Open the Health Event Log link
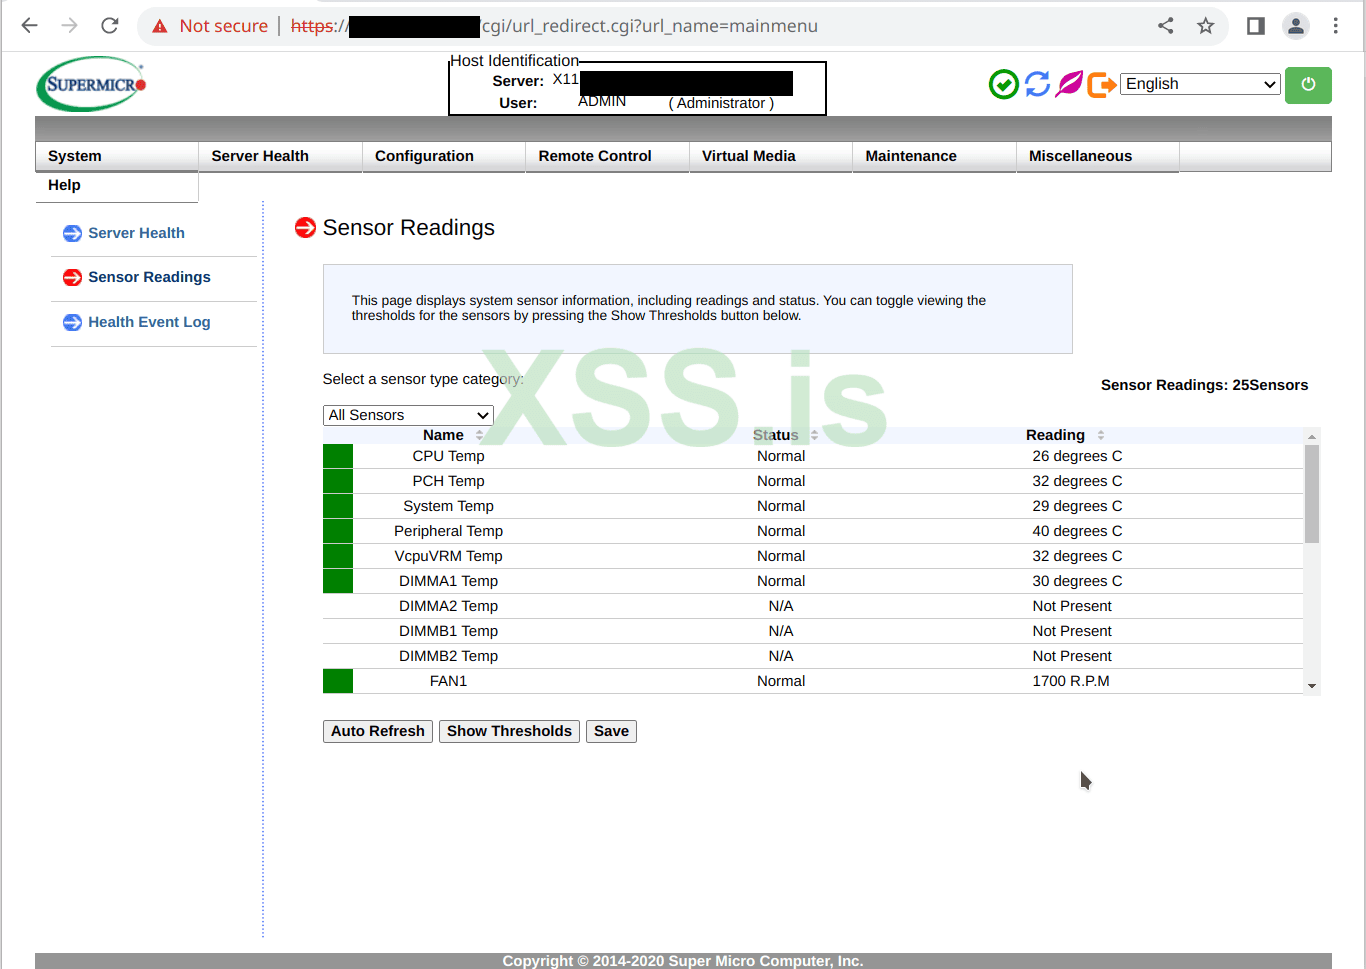 tap(150, 322)
